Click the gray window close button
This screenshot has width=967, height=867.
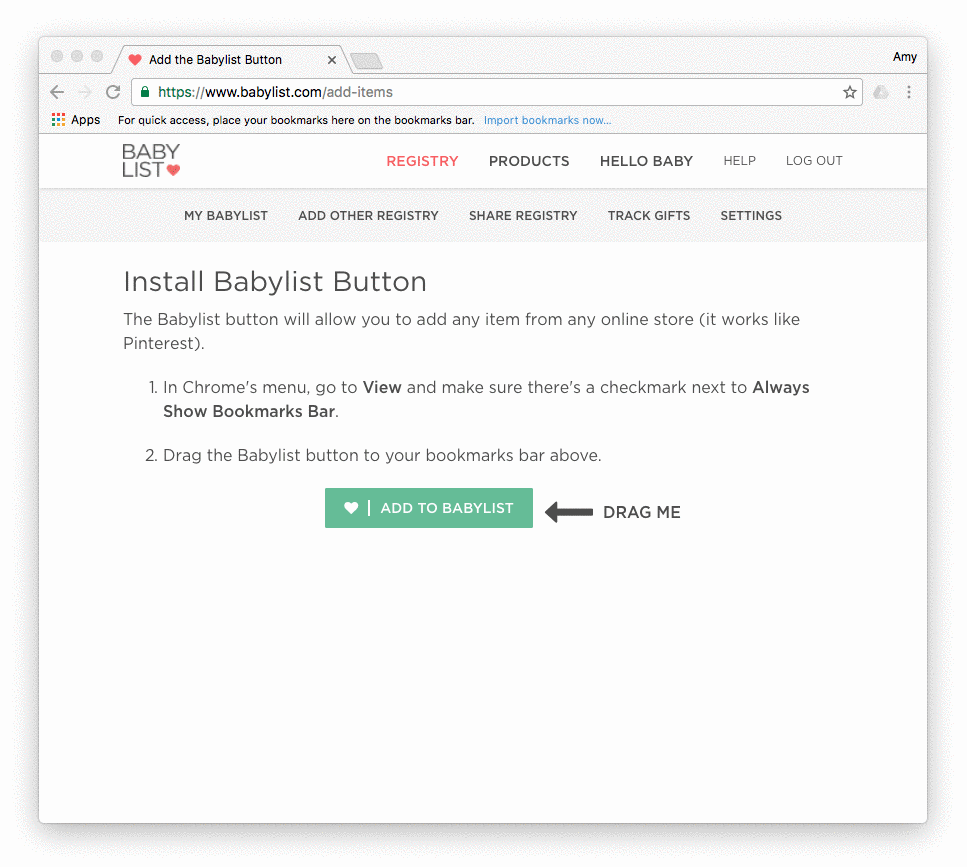(x=57, y=56)
